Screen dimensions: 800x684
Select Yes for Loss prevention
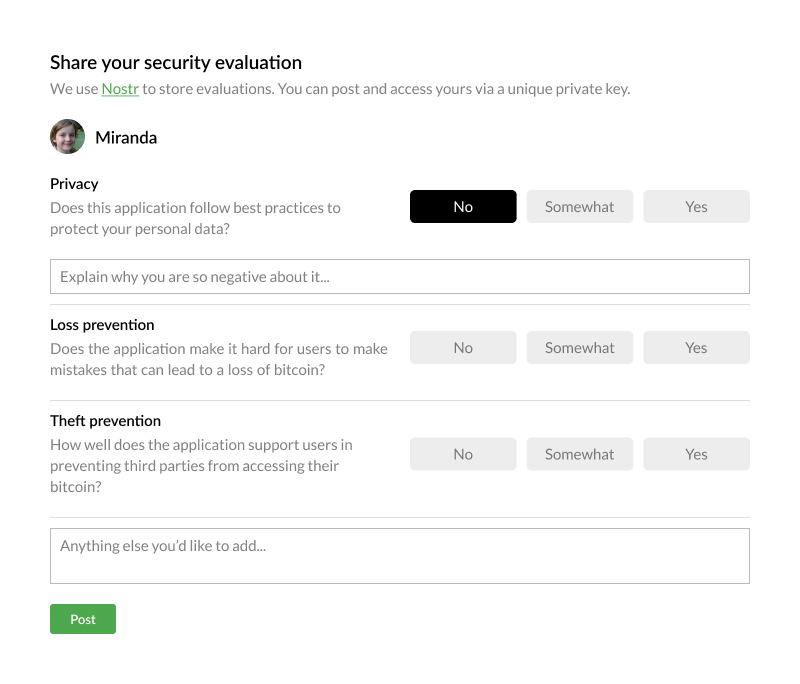(696, 347)
